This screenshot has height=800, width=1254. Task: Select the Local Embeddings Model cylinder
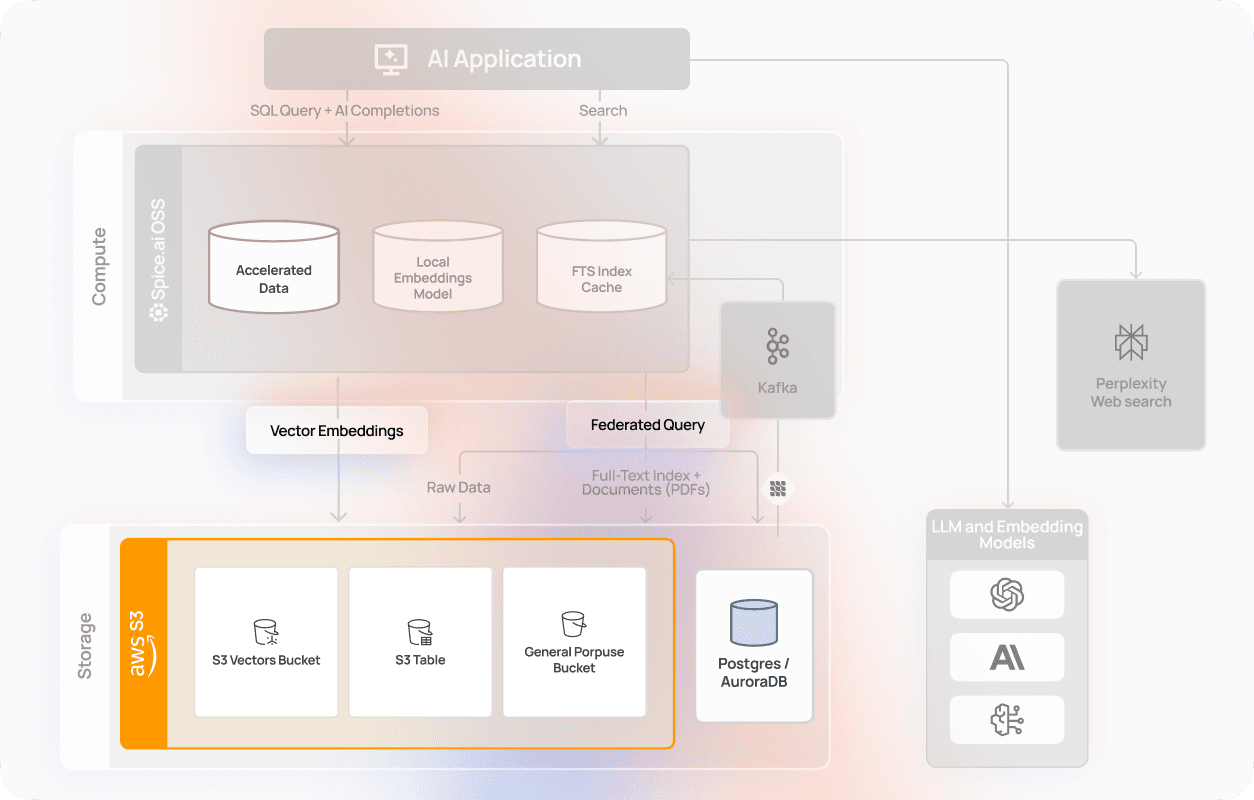pos(438,266)
